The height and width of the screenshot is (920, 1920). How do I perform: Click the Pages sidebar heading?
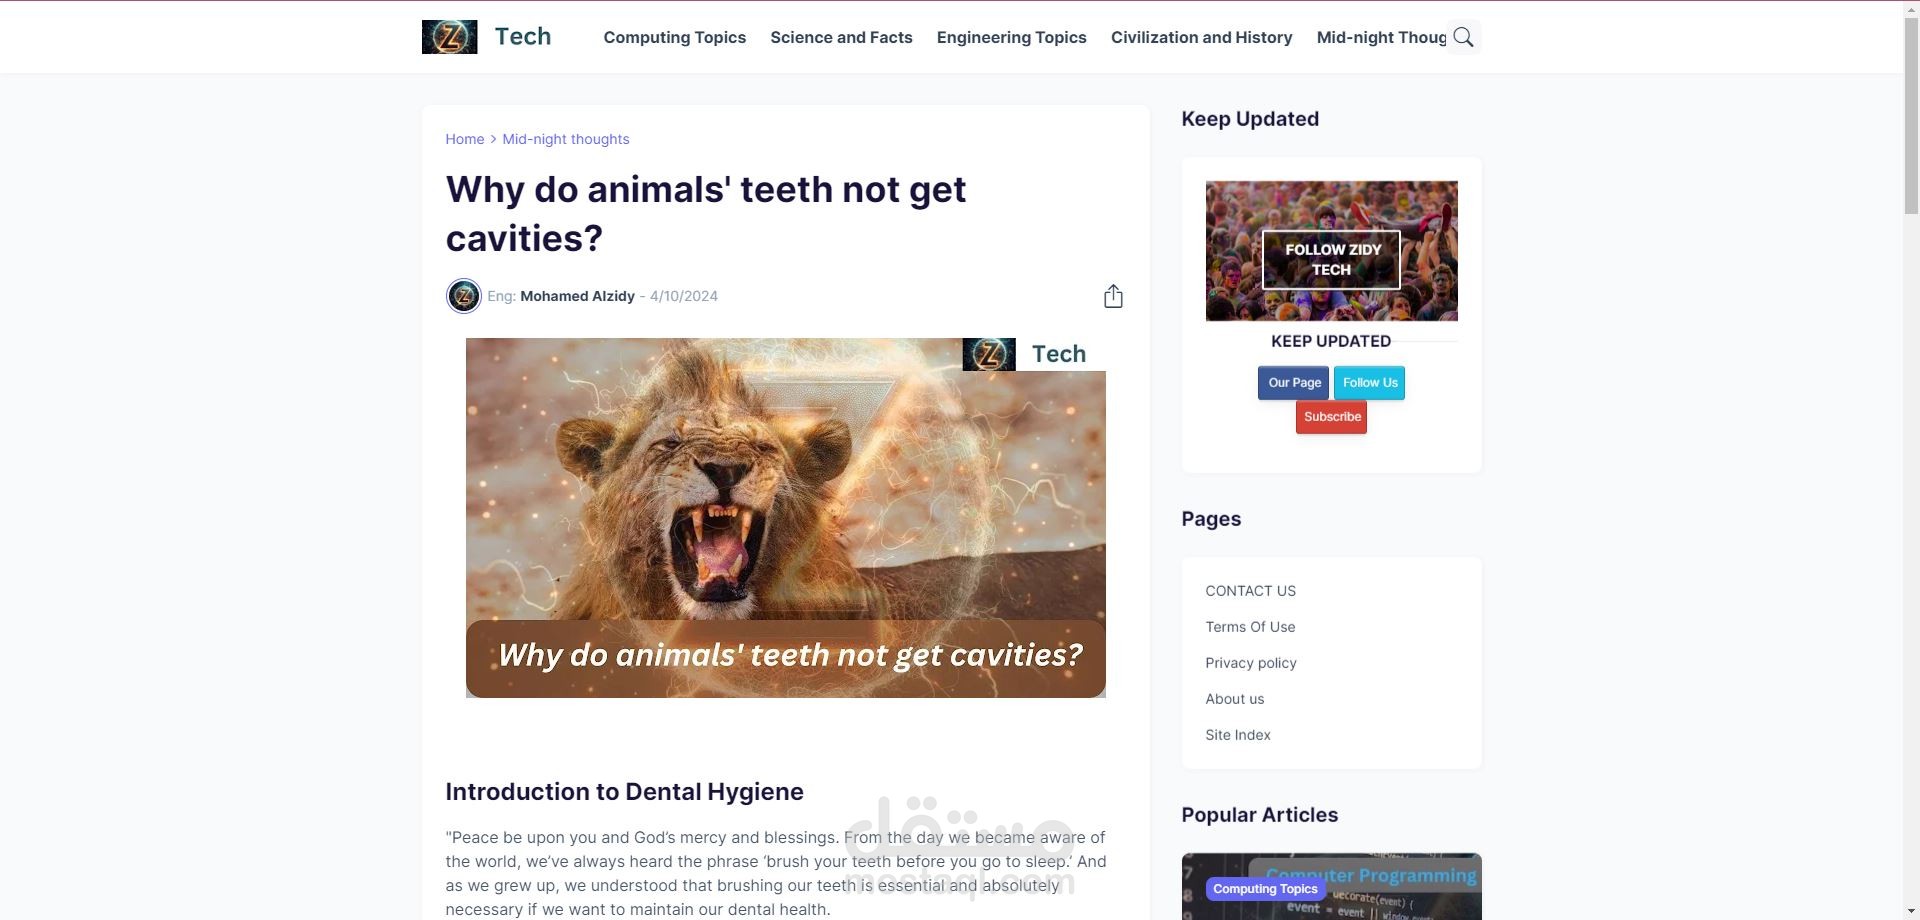[x=1211, y=519]
